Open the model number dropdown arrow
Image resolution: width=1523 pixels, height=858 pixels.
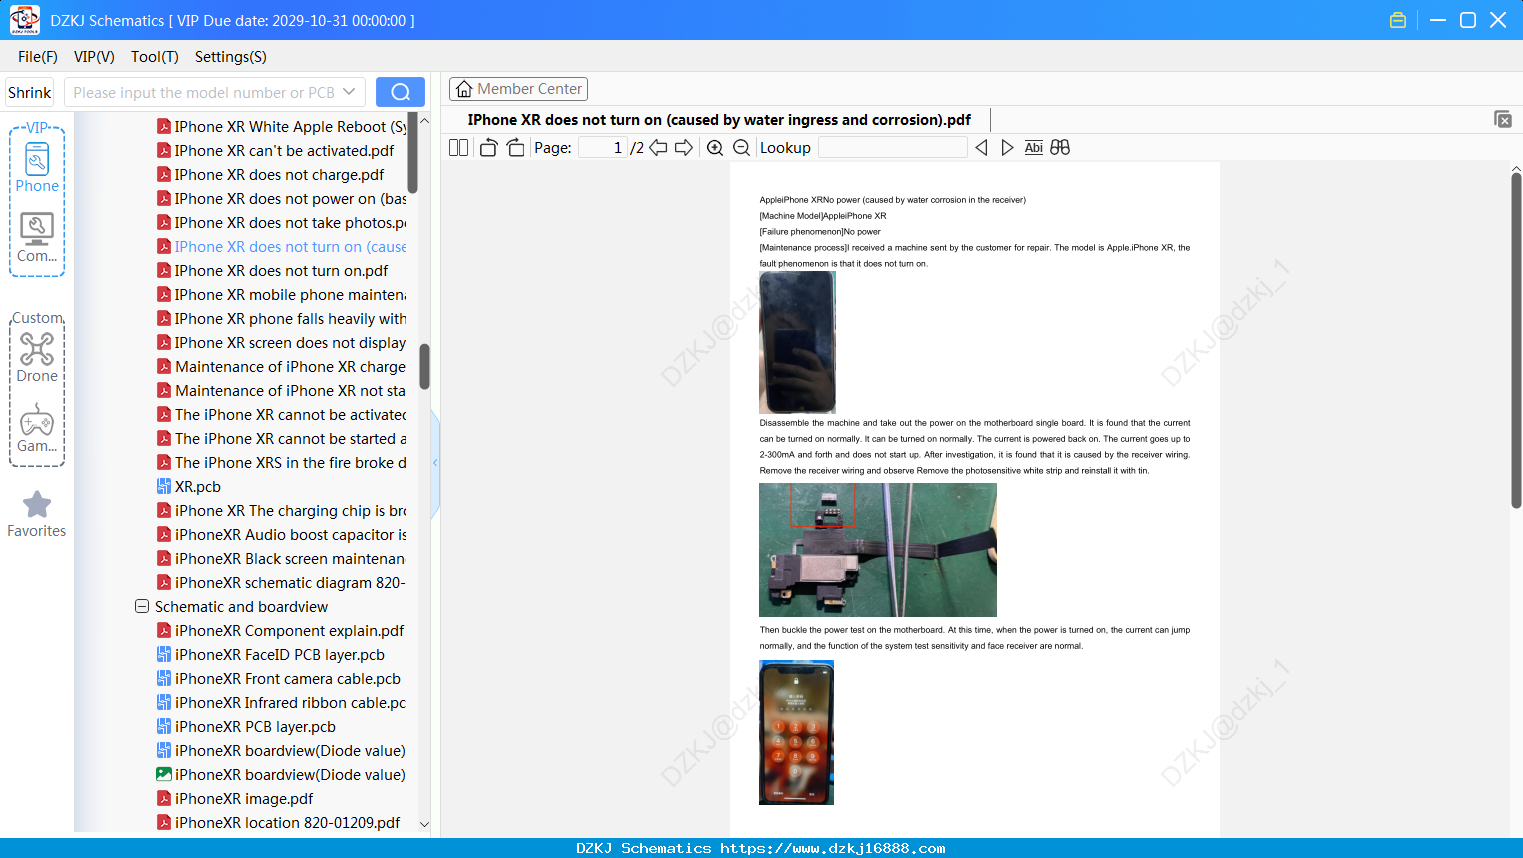(349, 92)
